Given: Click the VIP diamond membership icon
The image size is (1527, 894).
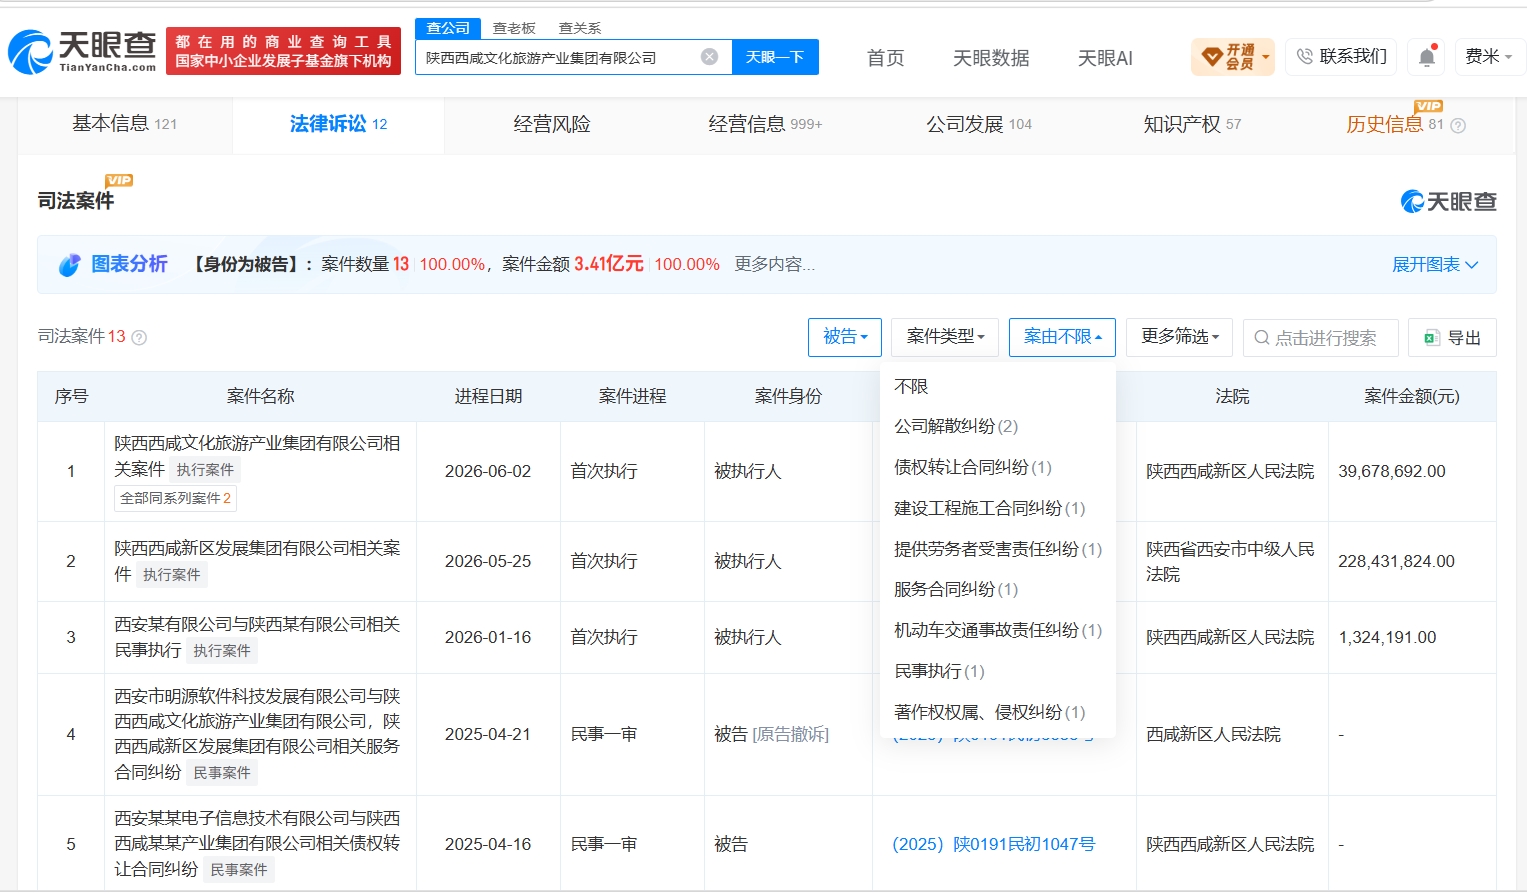Looking at the screenshot, I should click(1211, 57).
